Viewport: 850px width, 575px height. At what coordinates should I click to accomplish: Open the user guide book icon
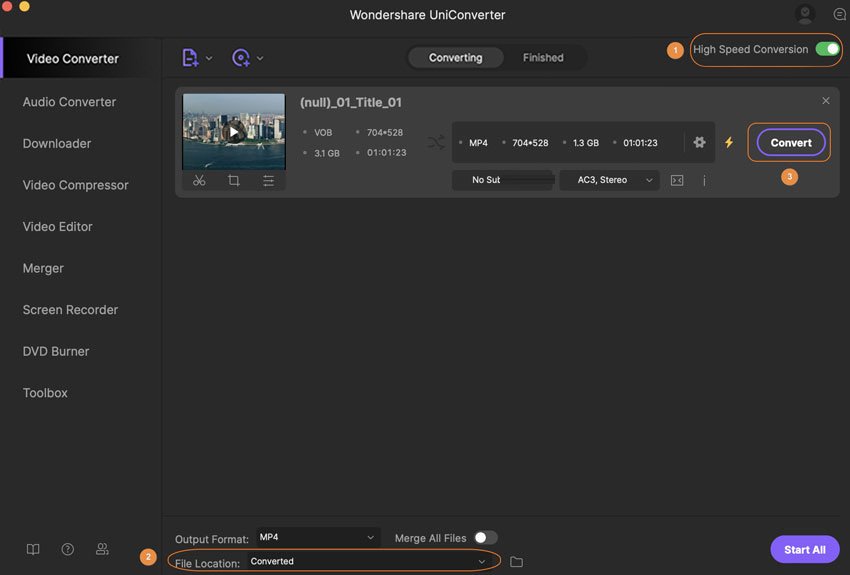click(33, 549)
